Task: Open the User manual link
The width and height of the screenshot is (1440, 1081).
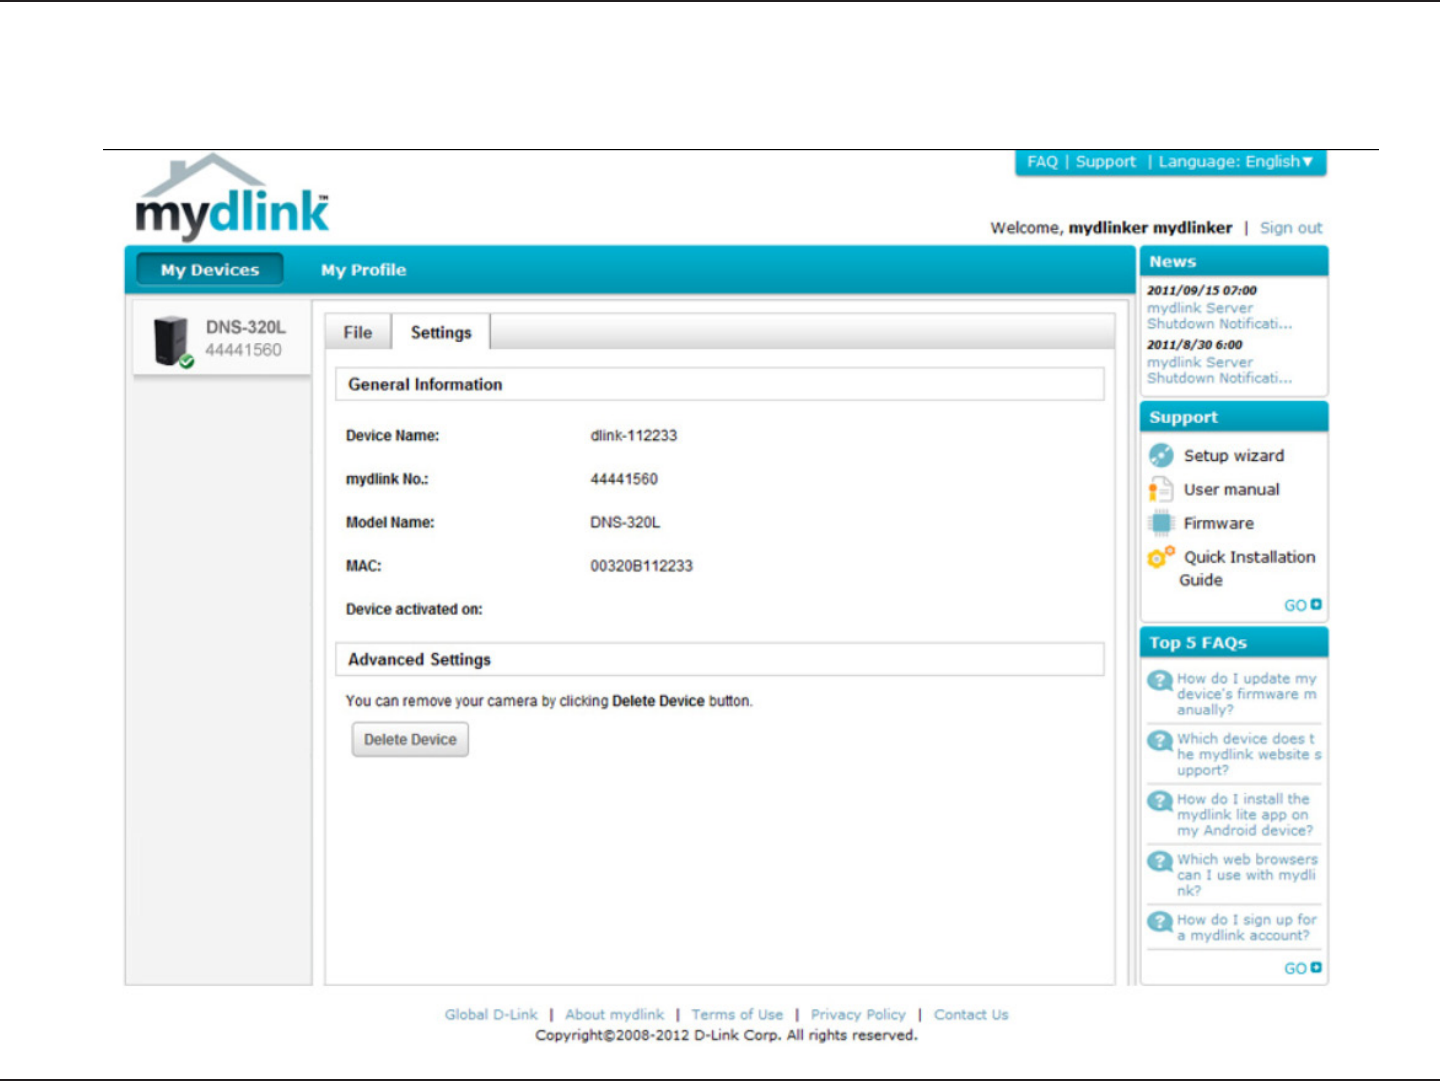Action: pyautogui.click(x=1232, y=490)
